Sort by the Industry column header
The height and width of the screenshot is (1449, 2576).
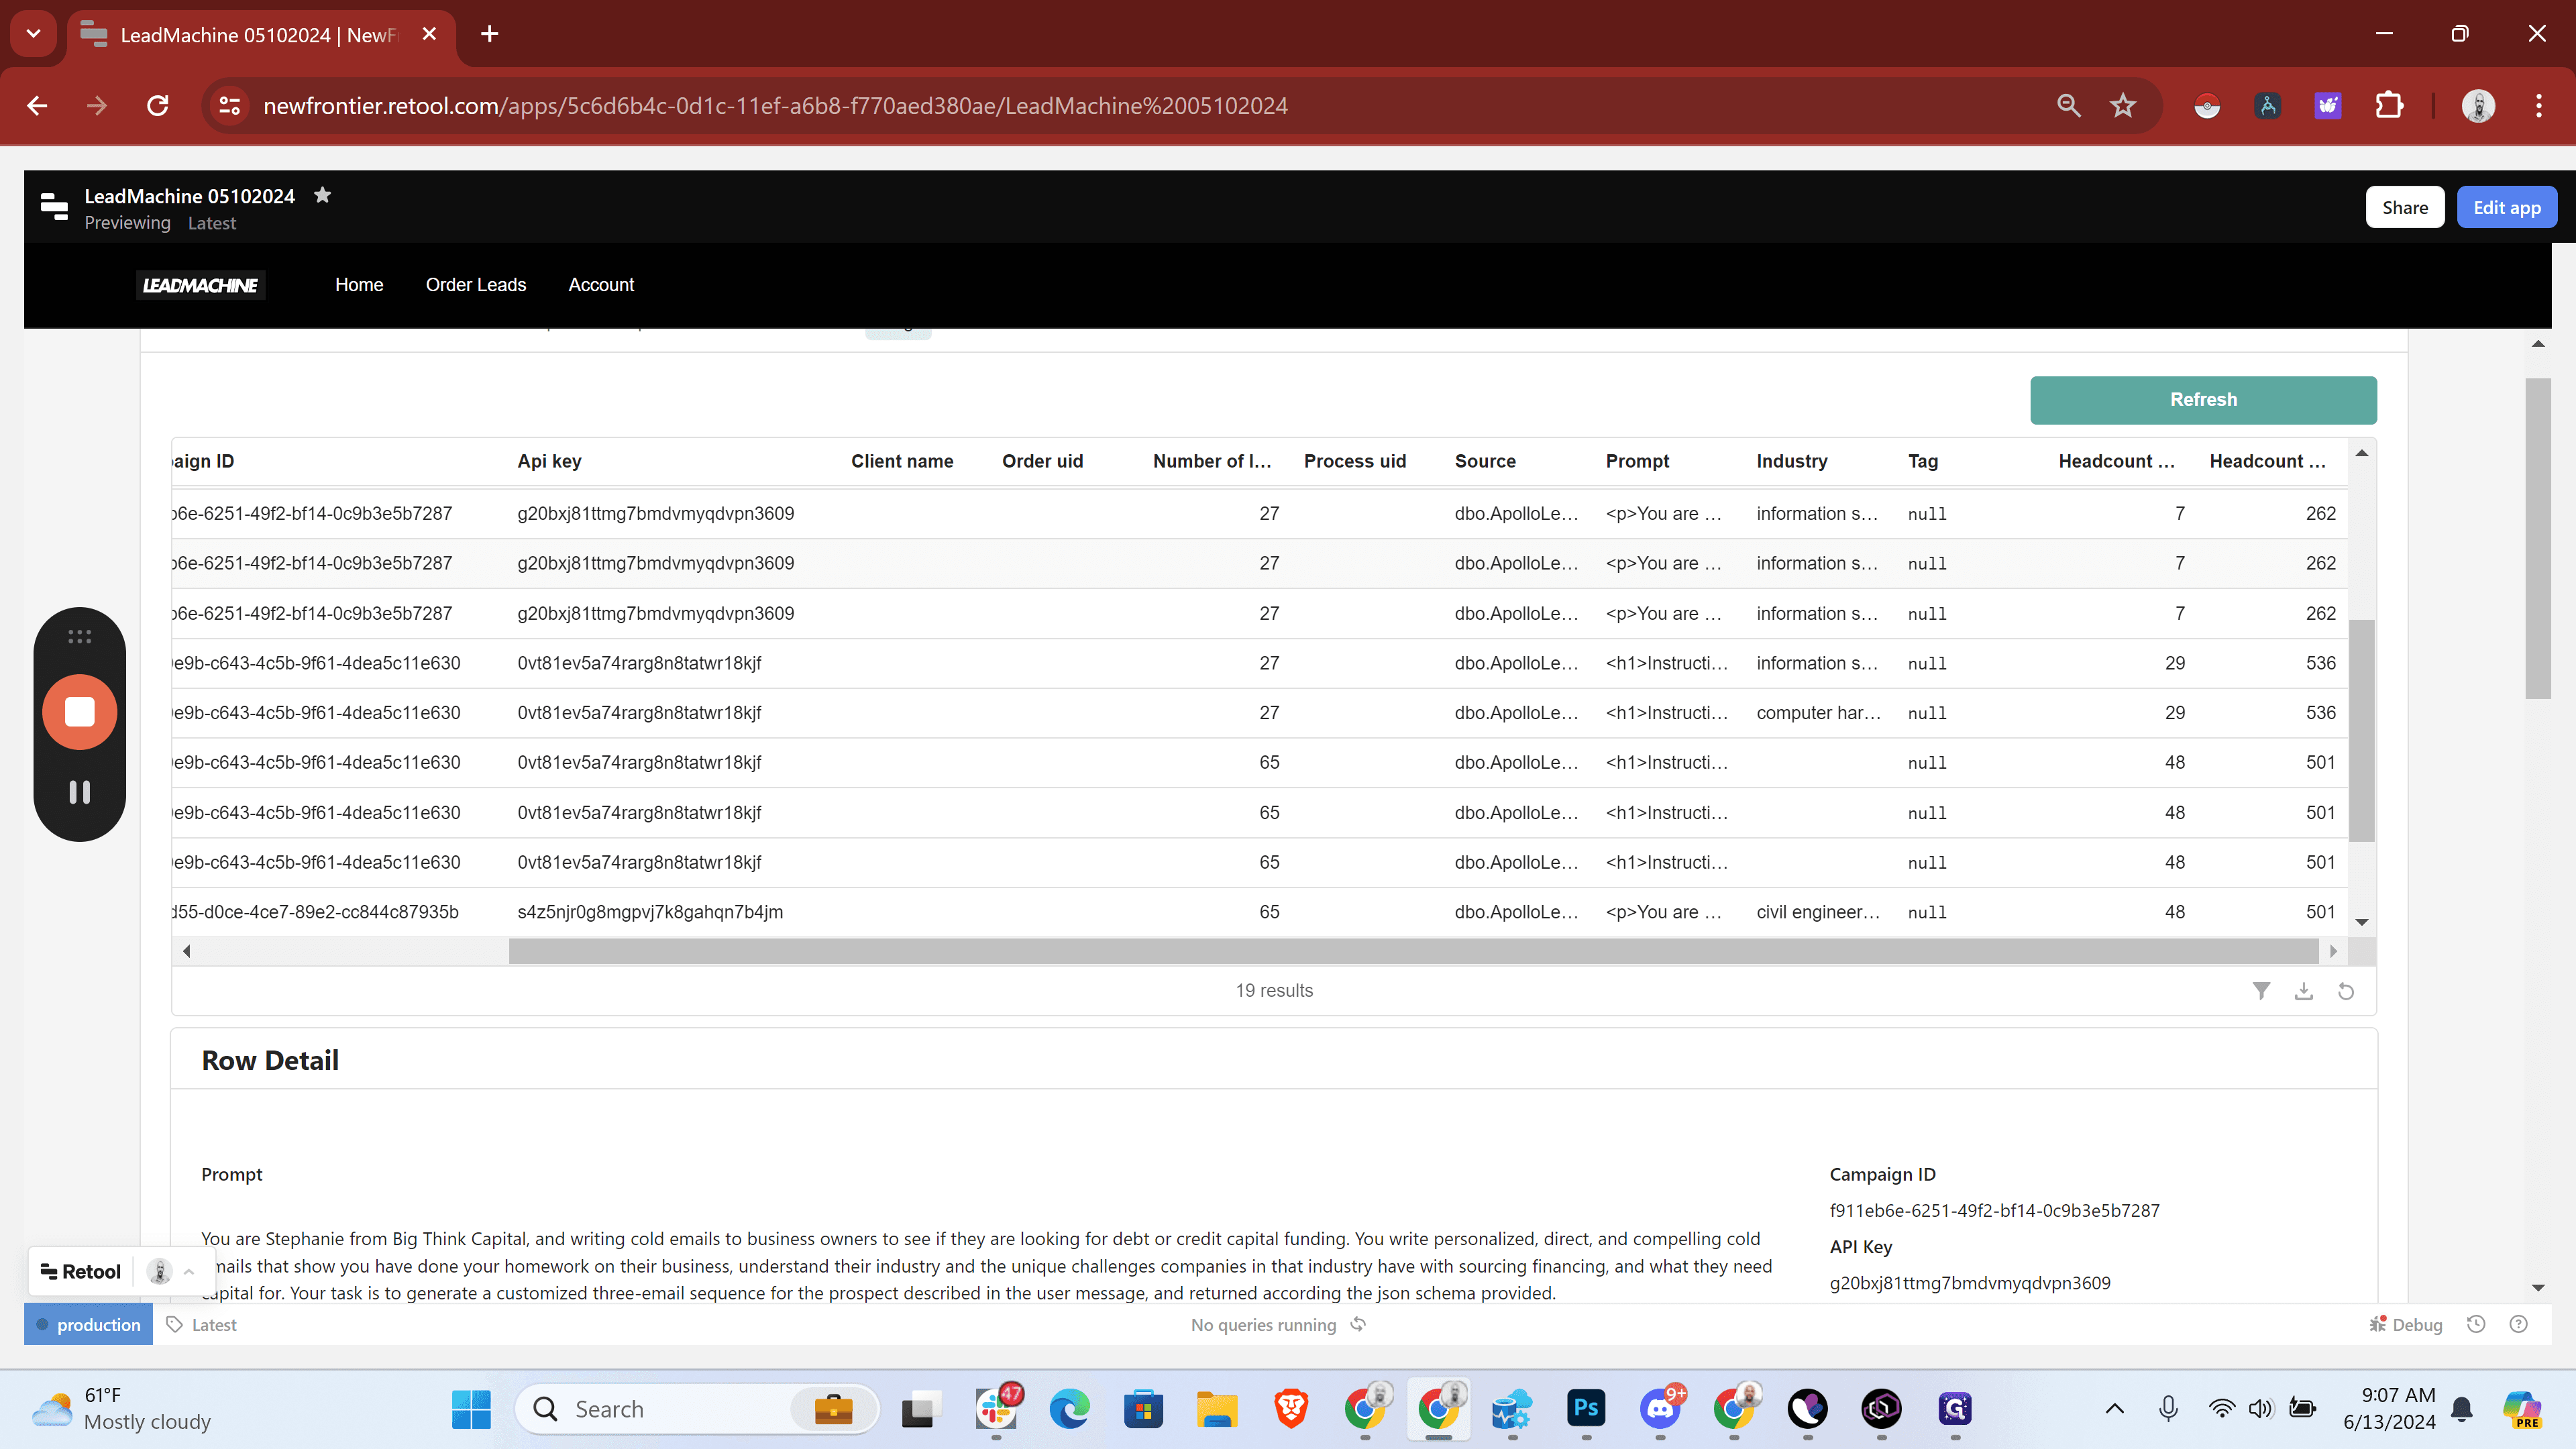coord(1791,461)
